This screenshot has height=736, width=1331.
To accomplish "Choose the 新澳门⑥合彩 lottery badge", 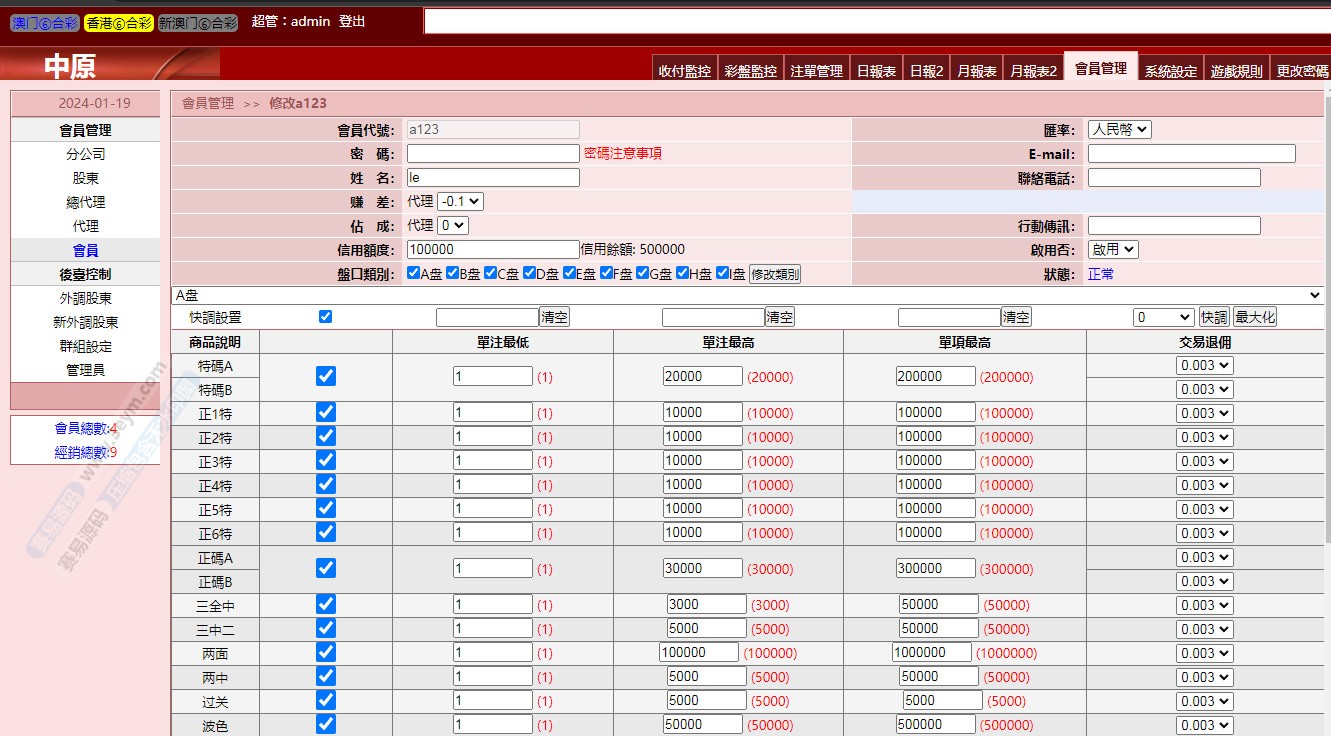I will click(198, 23).
